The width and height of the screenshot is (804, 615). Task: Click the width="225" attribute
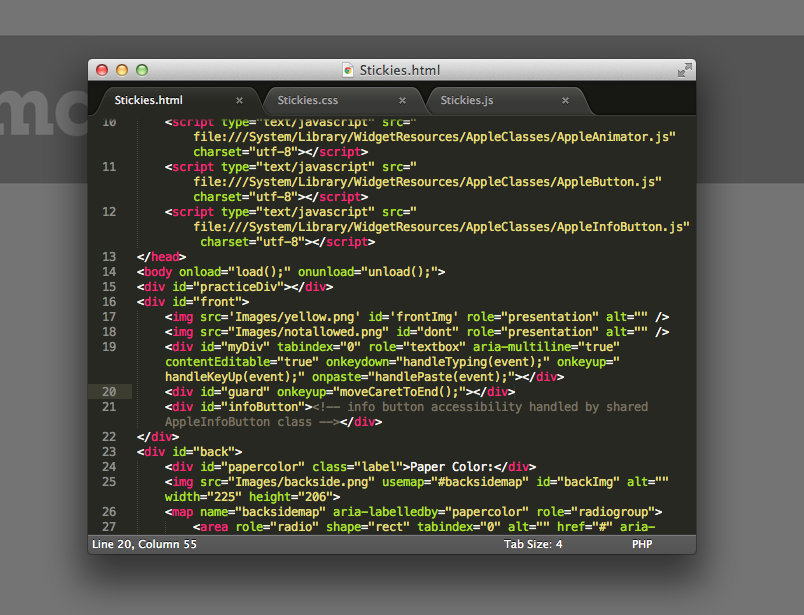pyautogui.click(x=203, y=497)
